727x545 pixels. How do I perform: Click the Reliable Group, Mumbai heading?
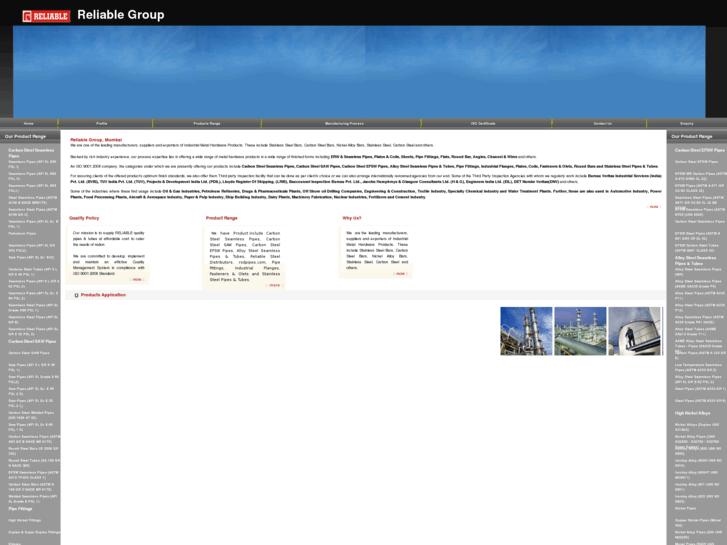tap(96, 140)
